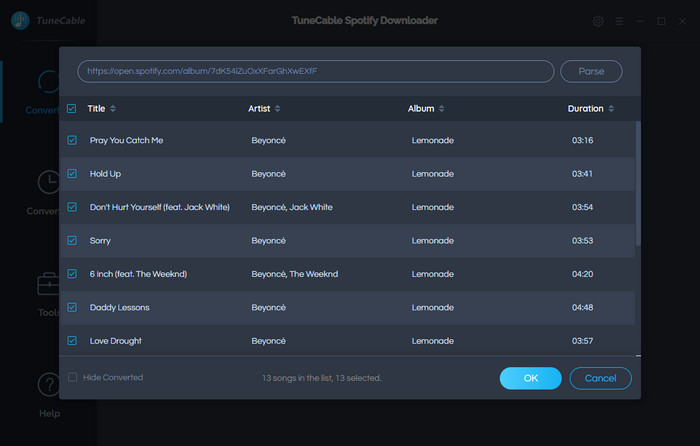Uncheck the Sorry track checkbox
This screenshot has width=700, height=446.
pyautogui.click(x=72, y=241)
